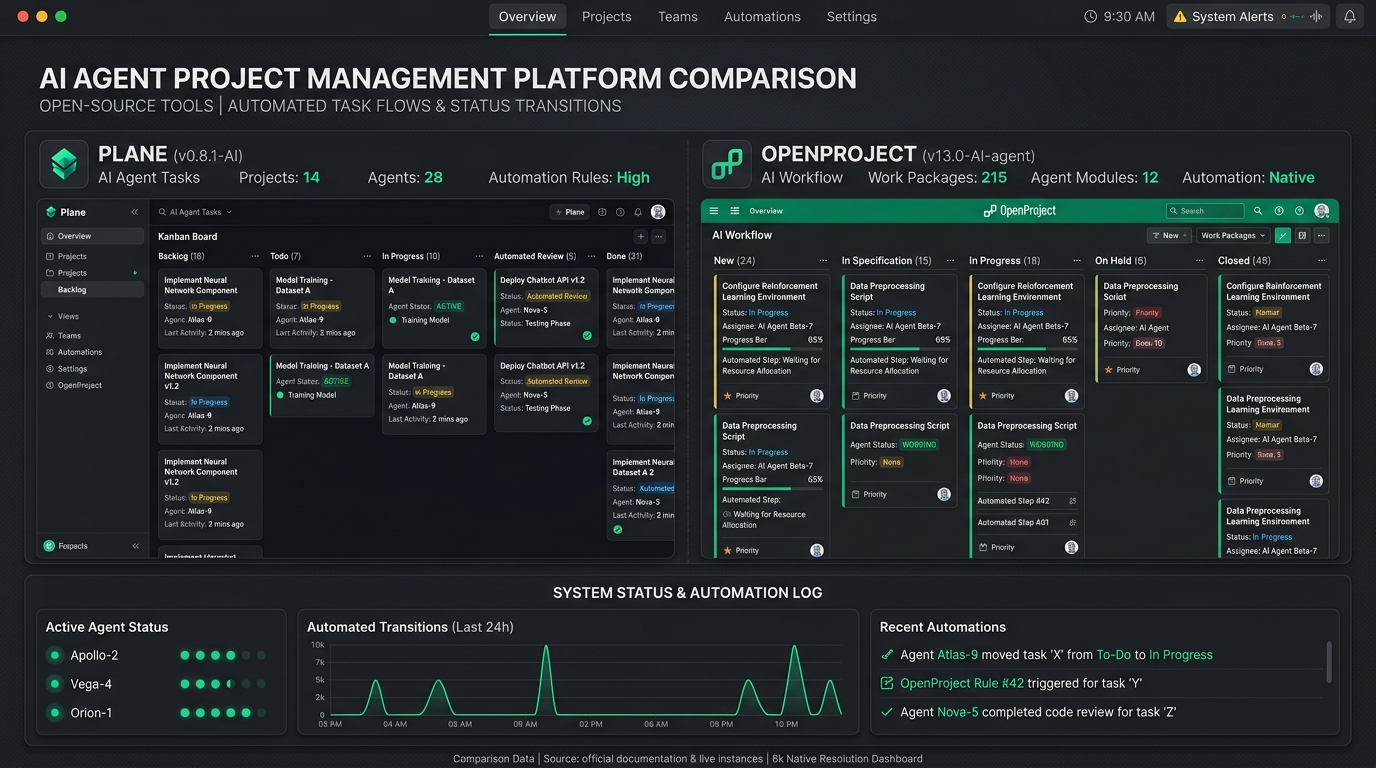Open the OpenProject hamburger menu
Image resolution: width=1376 pixels, height=768 pixels.
pyautogui.click(x=714, y=211)
